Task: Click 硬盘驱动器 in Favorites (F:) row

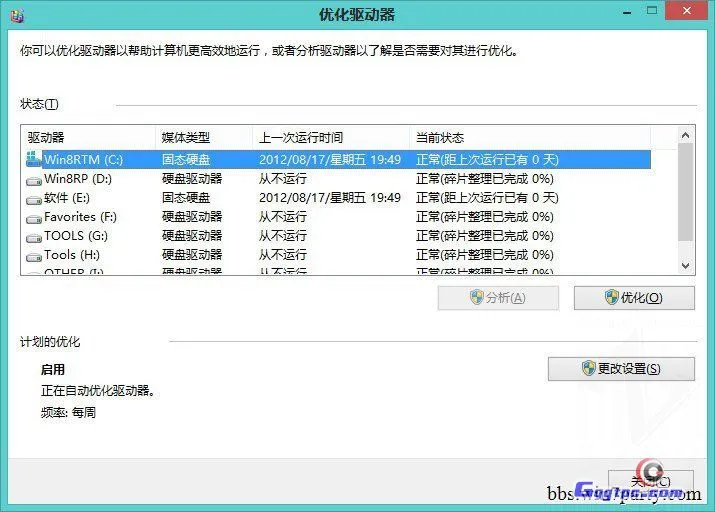Action: (192, 217)
